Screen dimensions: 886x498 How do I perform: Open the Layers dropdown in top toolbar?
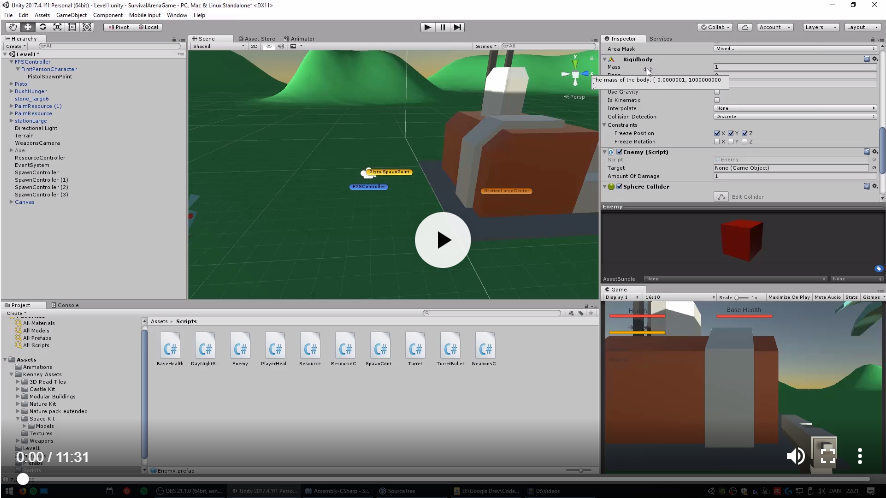pos(821,27)
